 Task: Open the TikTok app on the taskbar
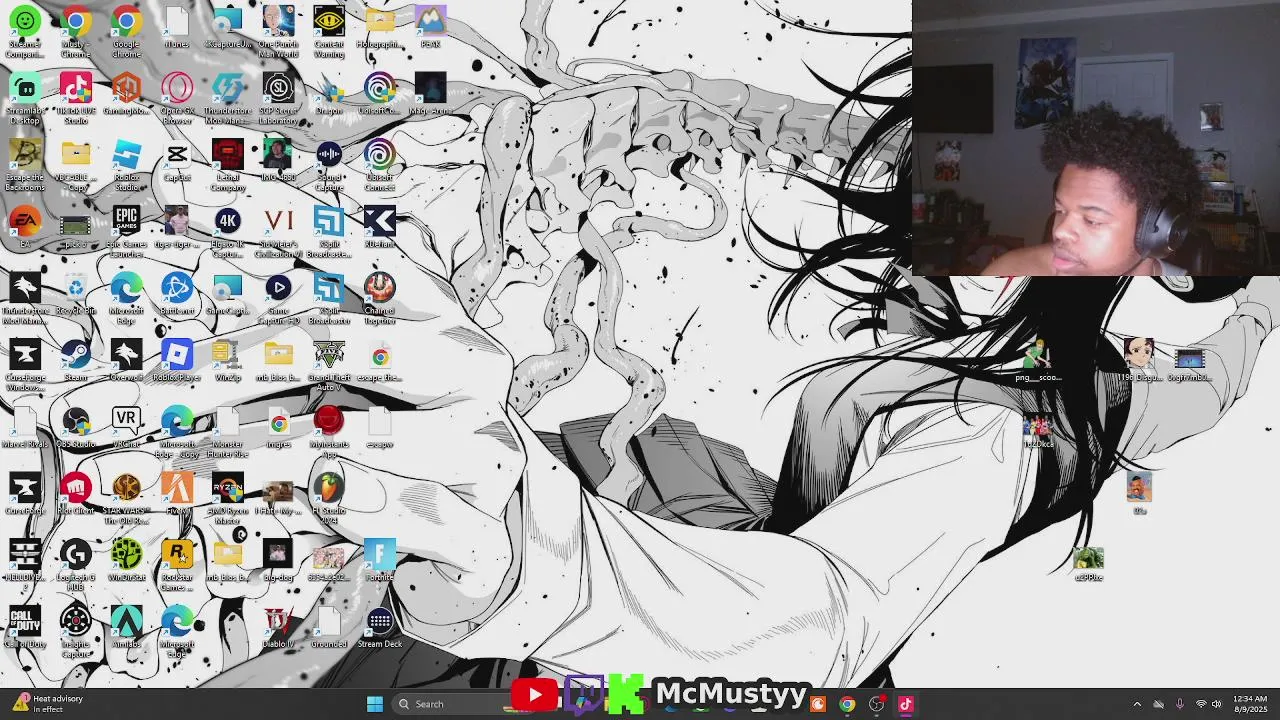pos(906,704)
